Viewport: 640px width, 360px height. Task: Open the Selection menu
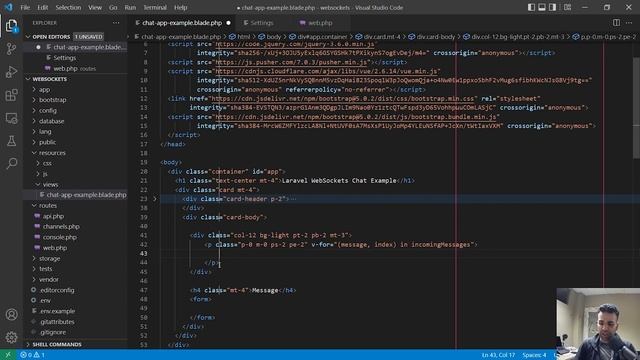click(x=68, y=7)
